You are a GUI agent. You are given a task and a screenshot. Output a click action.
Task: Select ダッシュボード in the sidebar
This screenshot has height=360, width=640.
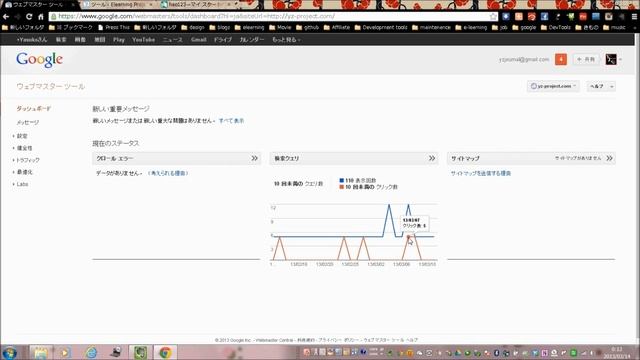(x=34, y=109)
